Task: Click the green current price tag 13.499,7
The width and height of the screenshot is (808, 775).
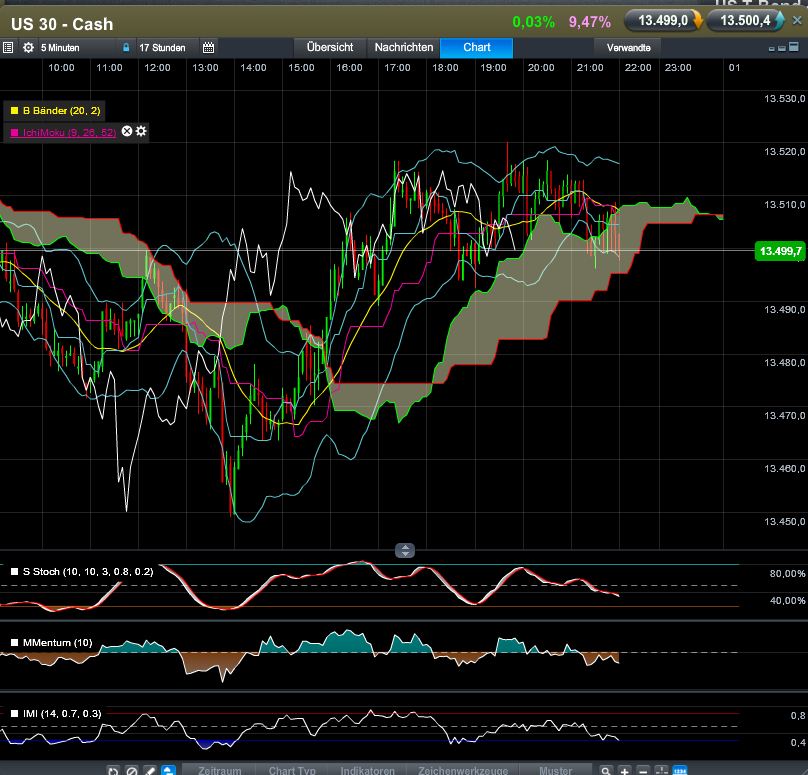Action: 780,251
